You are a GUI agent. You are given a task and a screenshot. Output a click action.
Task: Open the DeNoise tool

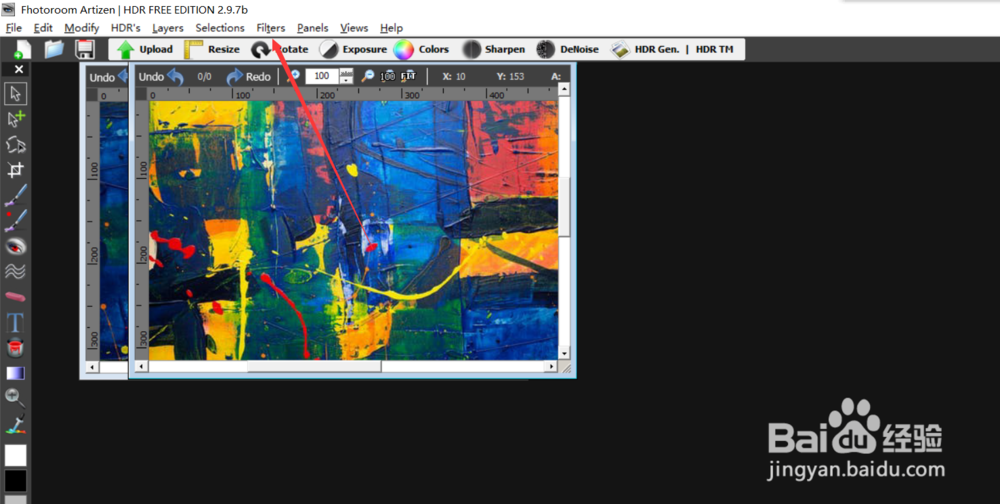(x=568, y=49)
